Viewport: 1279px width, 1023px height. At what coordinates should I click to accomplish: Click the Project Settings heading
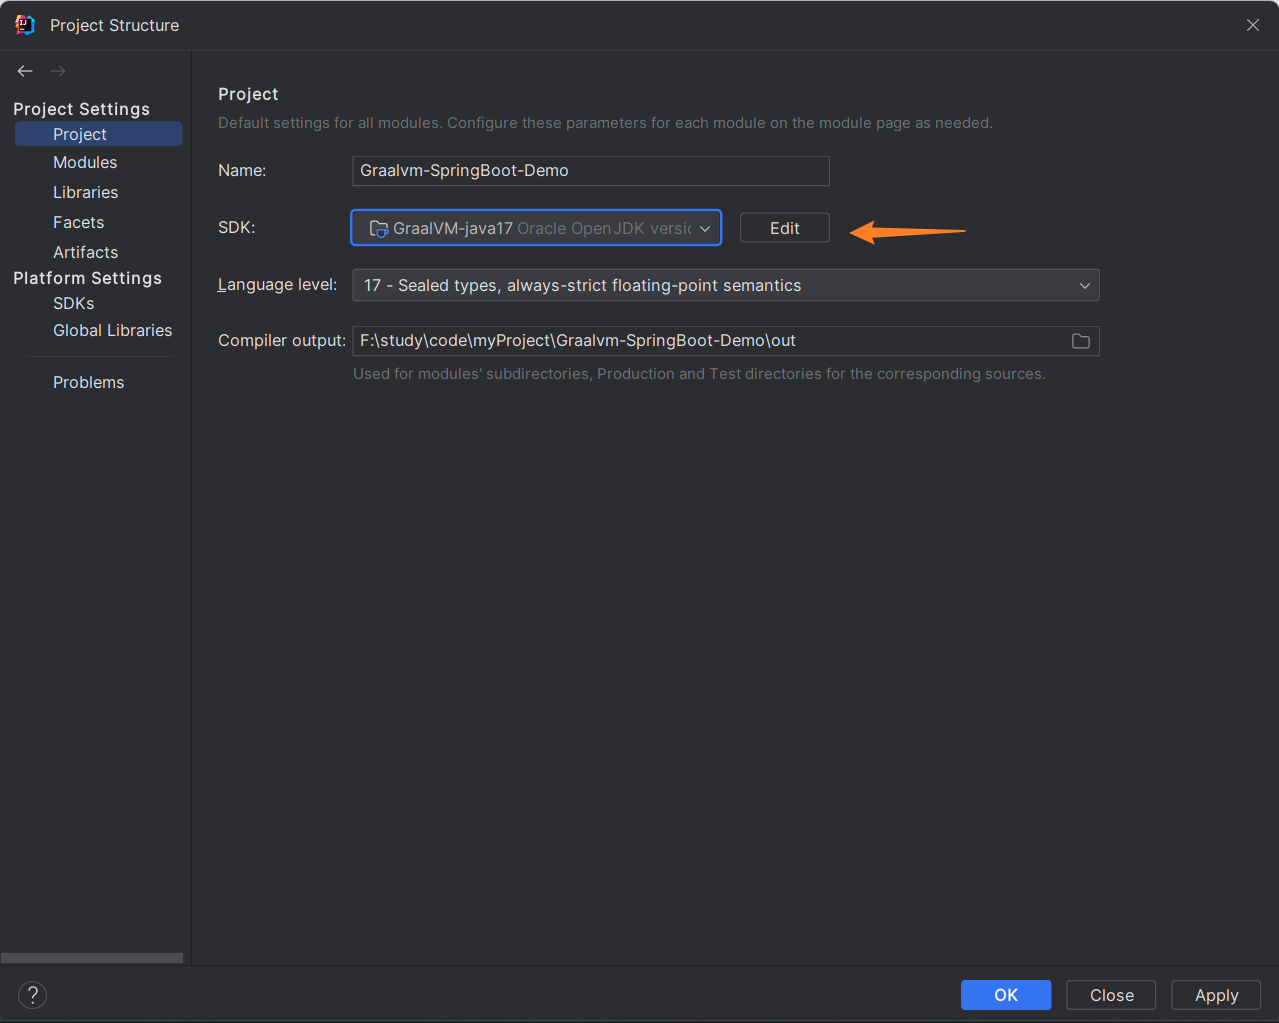click(81, 109)
